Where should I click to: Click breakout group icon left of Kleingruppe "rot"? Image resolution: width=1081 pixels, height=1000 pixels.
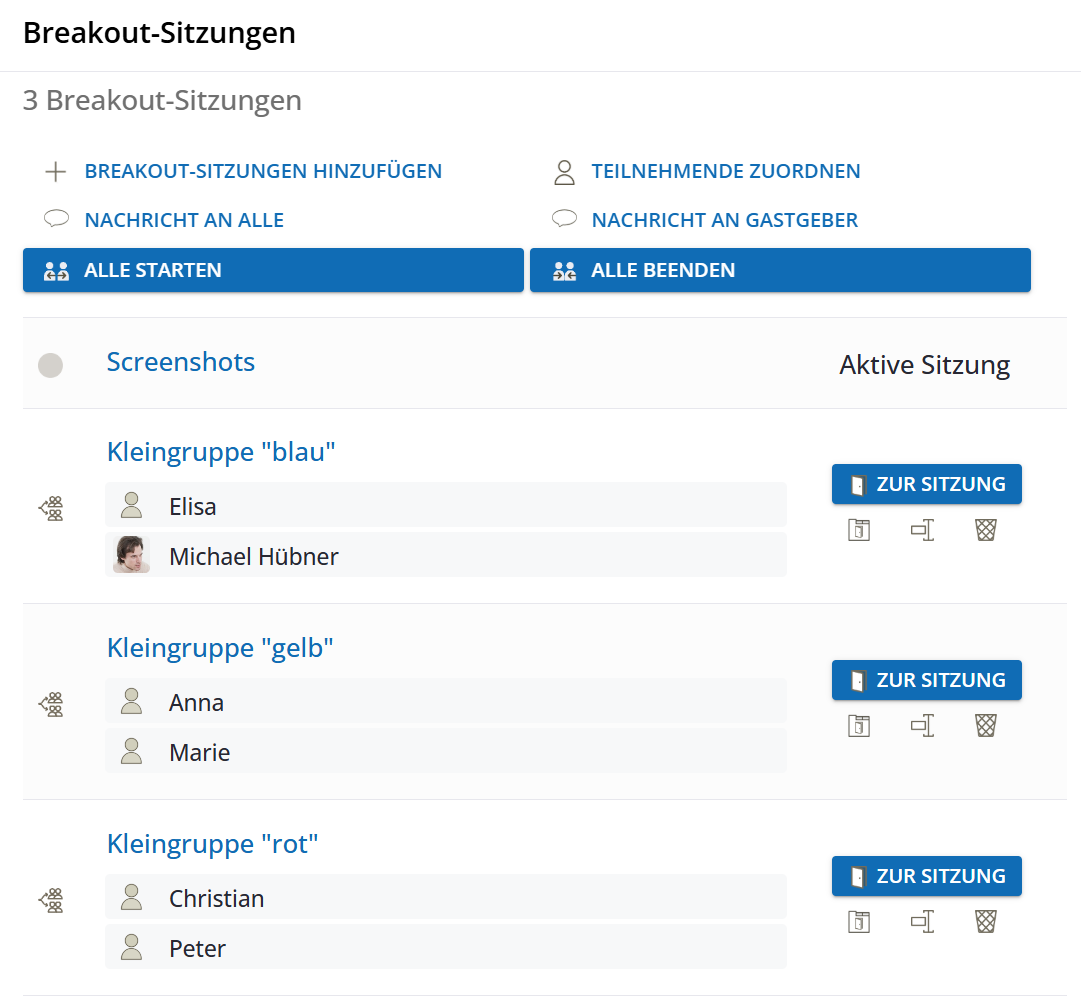(51, 900)
